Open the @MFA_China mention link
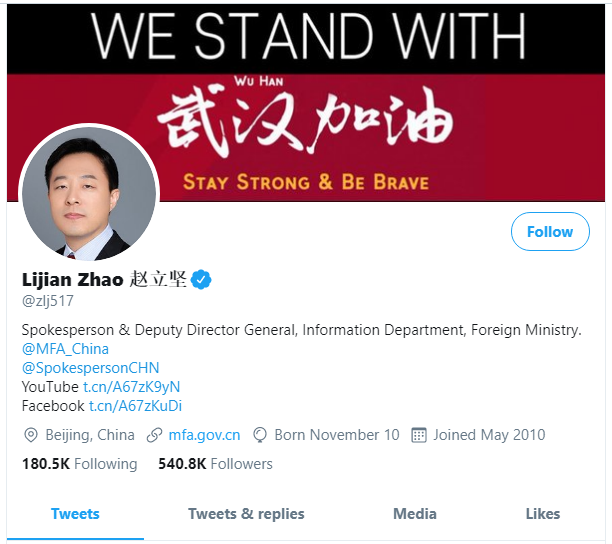The width and height of the screenshot is (612, 544). pyautogui.click(x=65, y=349)
